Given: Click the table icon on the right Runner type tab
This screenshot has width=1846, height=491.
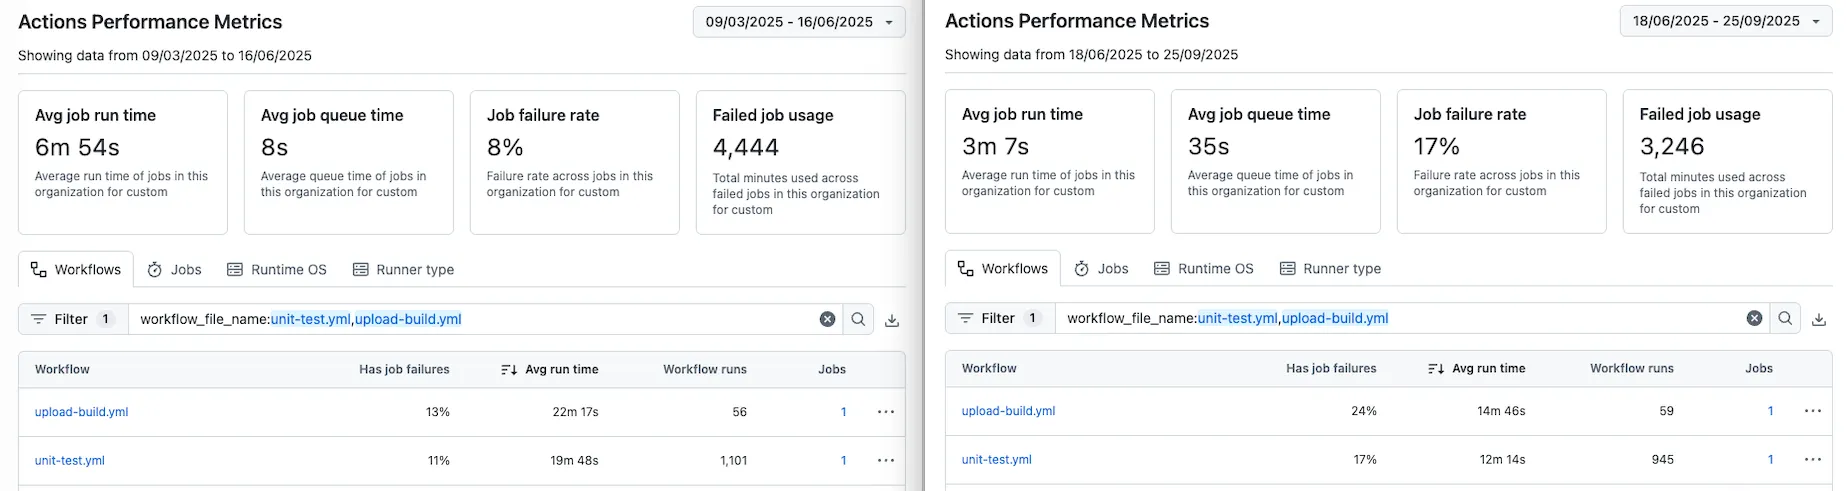Looking at the screenshot, I should click(x=1288, y=269).
